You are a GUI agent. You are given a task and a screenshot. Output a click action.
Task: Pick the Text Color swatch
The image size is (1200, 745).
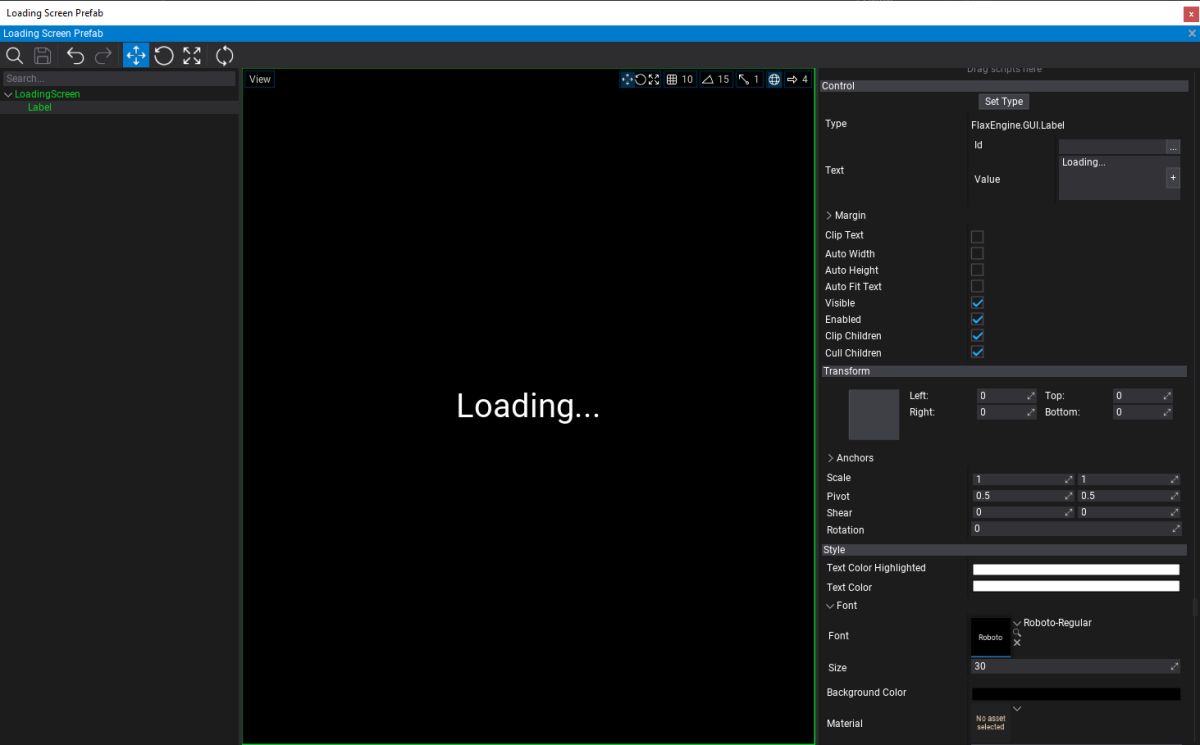[1076, 586]
